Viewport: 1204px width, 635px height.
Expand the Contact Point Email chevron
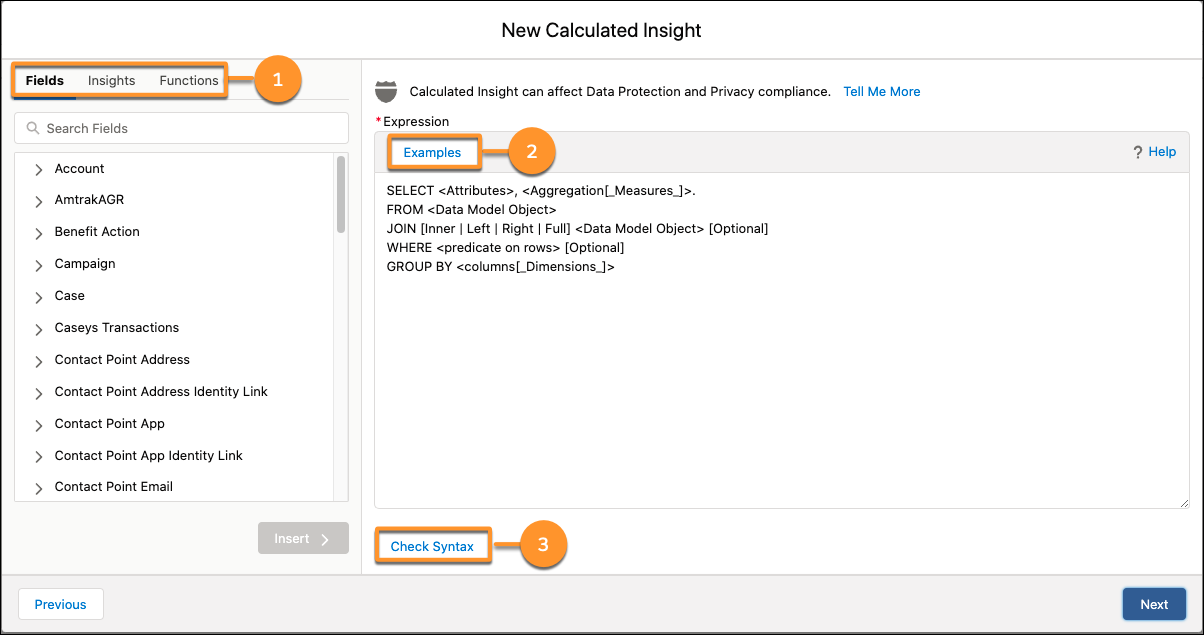pos(39,487)
